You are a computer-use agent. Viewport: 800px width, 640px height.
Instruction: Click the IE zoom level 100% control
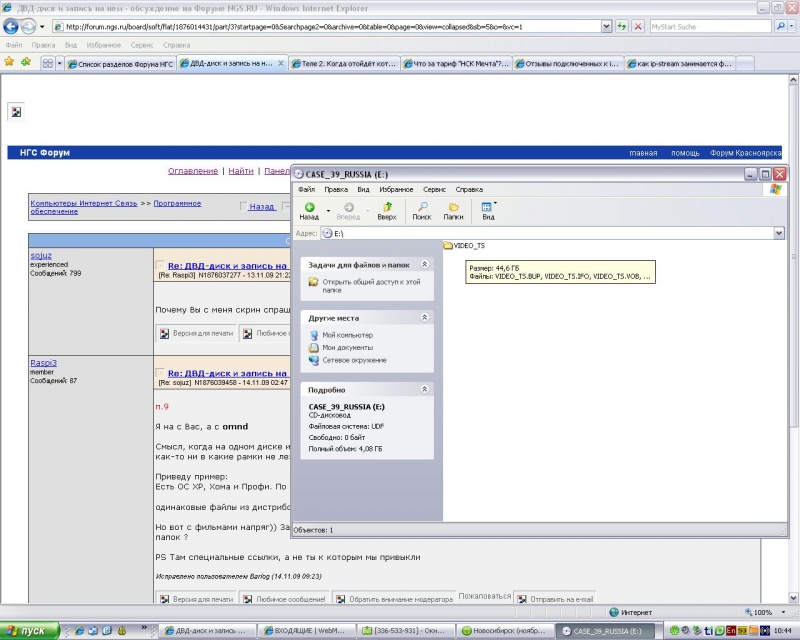(762, 612)
